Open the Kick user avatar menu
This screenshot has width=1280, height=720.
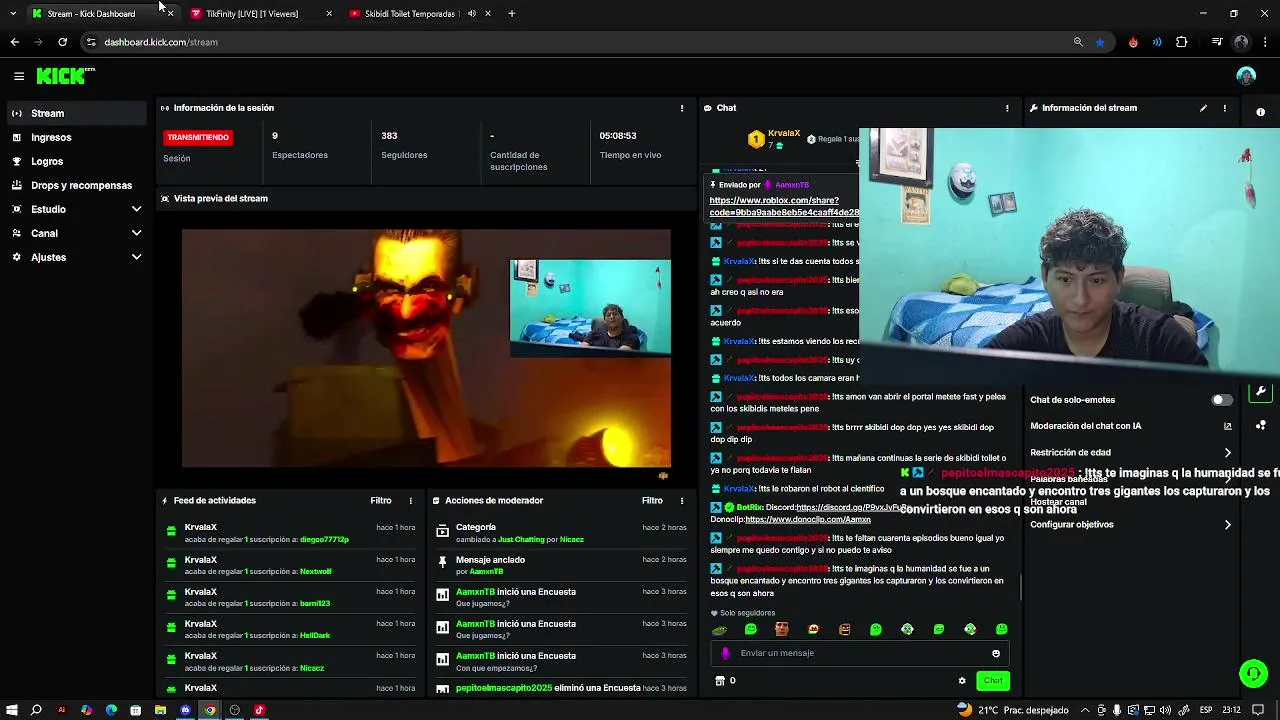[x=1245, y=76]
